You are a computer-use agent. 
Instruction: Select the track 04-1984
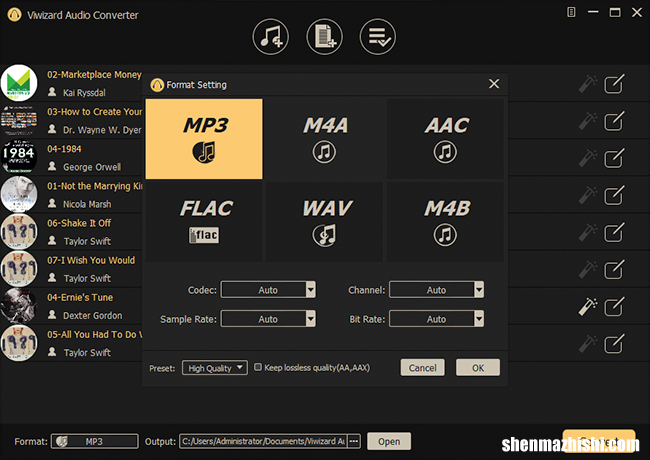point(64,149)
